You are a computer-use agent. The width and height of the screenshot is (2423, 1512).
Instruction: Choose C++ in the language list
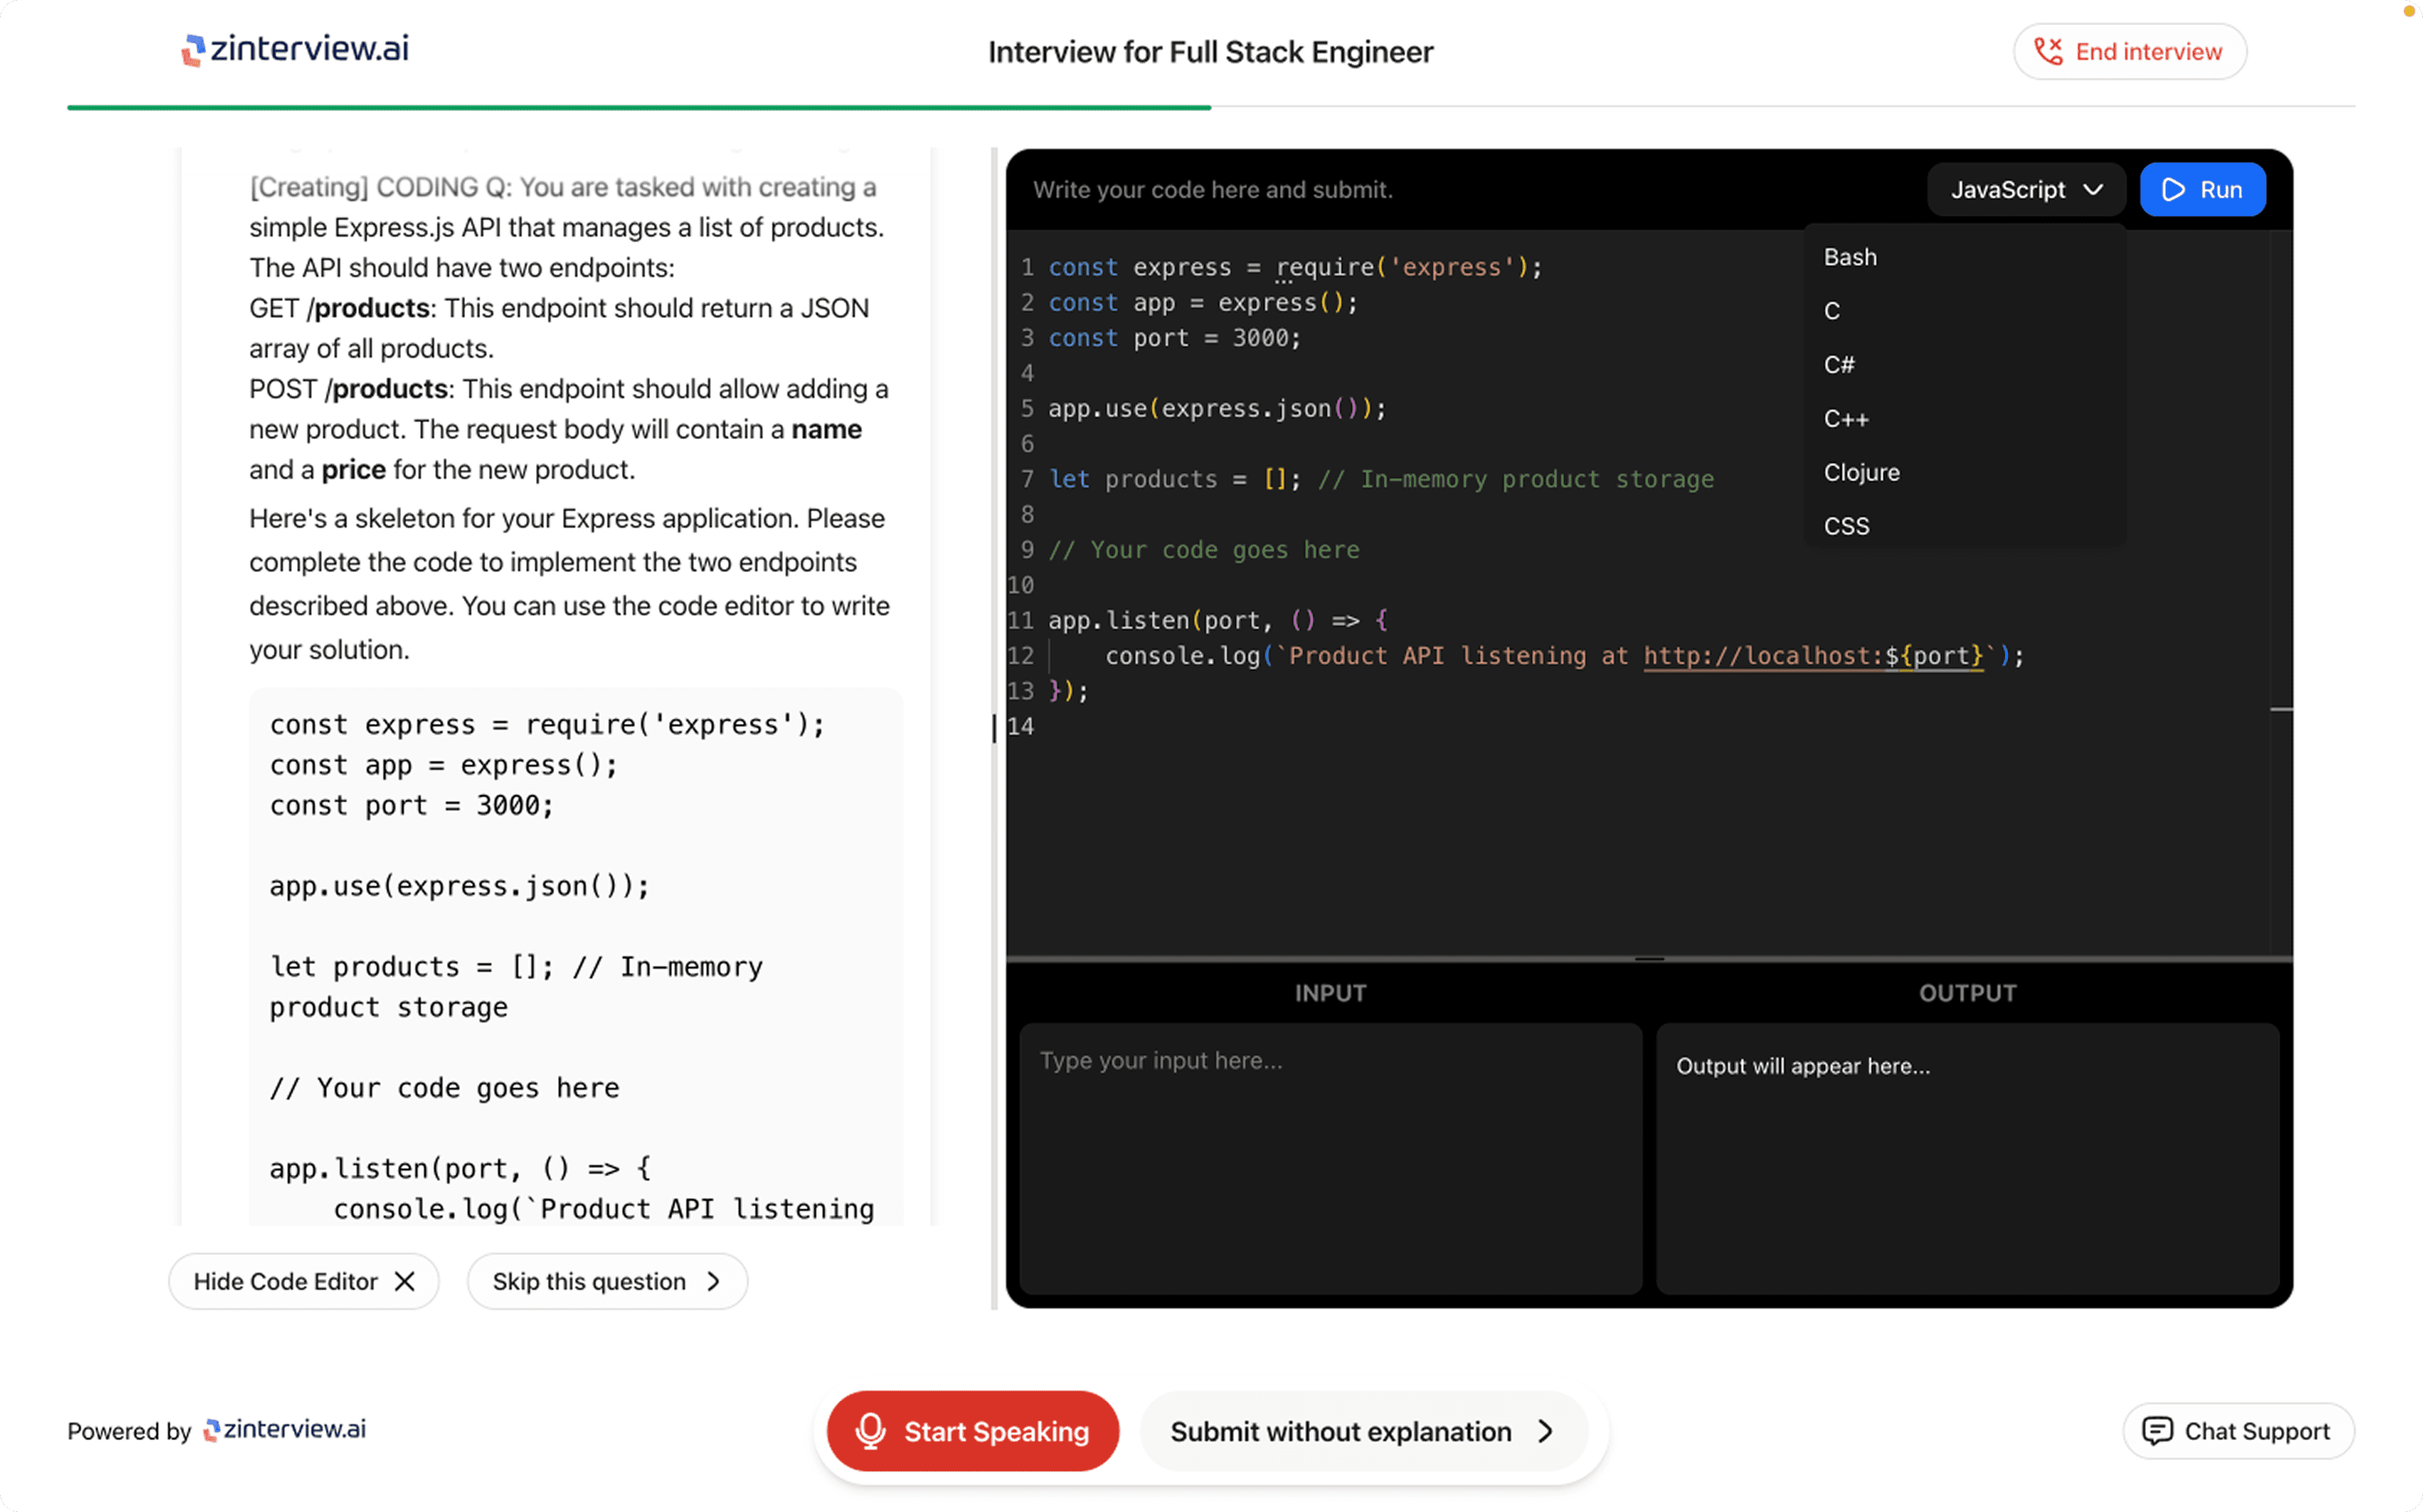[1845, 419]
